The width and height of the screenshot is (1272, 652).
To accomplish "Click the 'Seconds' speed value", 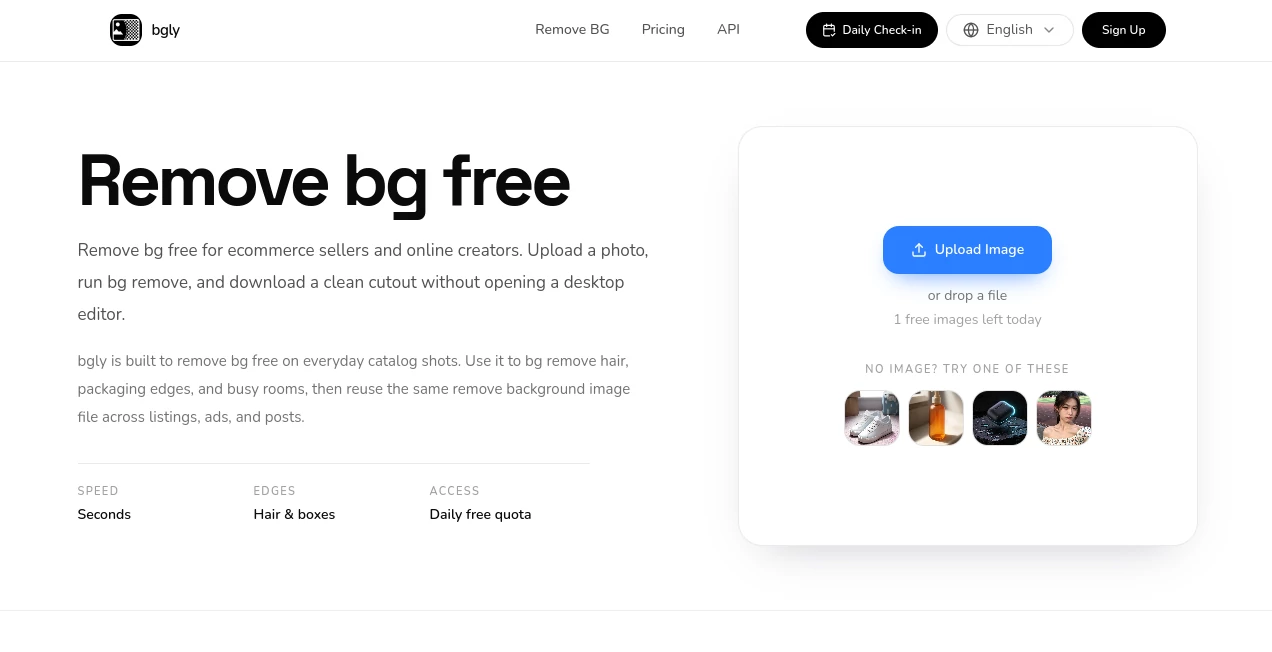I will (104, 515).
